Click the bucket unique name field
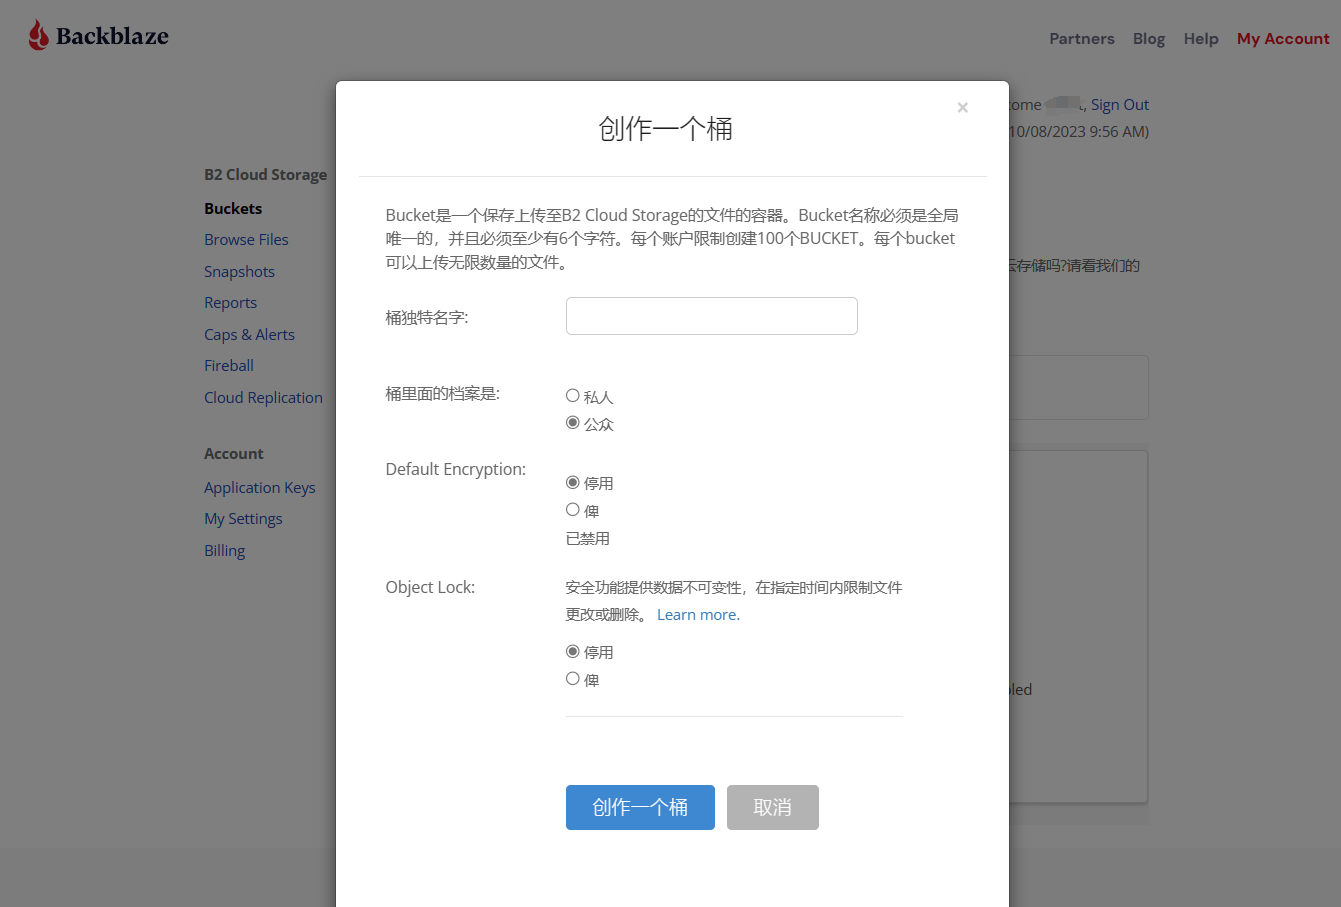The width and height of the screenshot is (1341, 907). (x=711, y=316)
